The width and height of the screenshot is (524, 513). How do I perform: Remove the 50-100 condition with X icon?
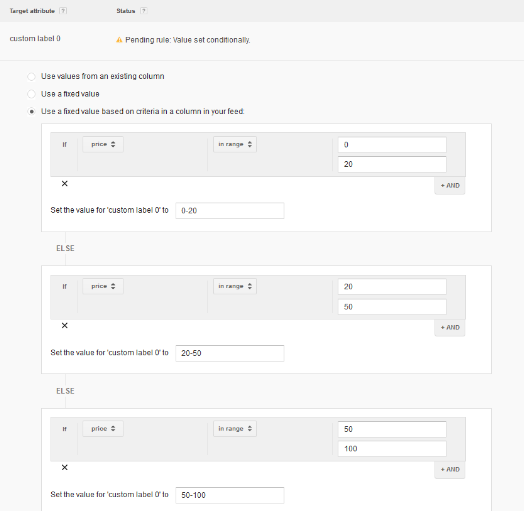pyautogui.click(x=64, y=467)
